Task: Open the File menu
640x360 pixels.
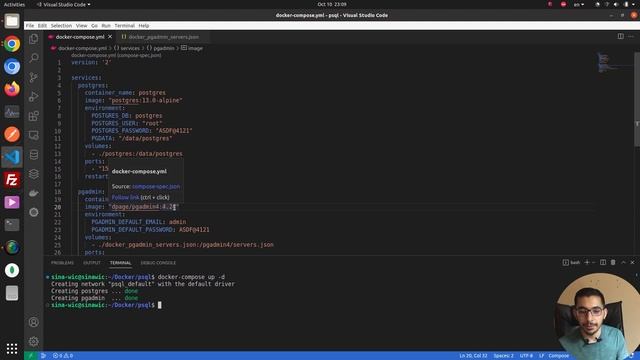Action: click(30, 26)
